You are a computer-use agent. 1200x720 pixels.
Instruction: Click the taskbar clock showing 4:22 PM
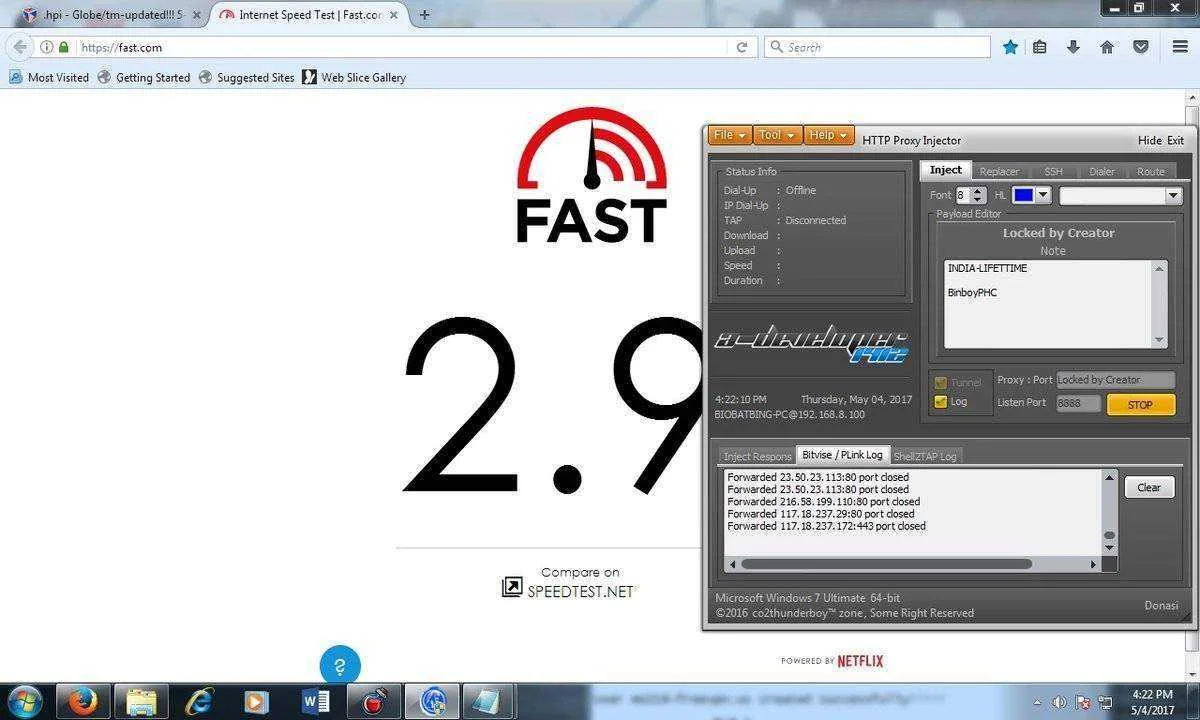click(1152, 702)
